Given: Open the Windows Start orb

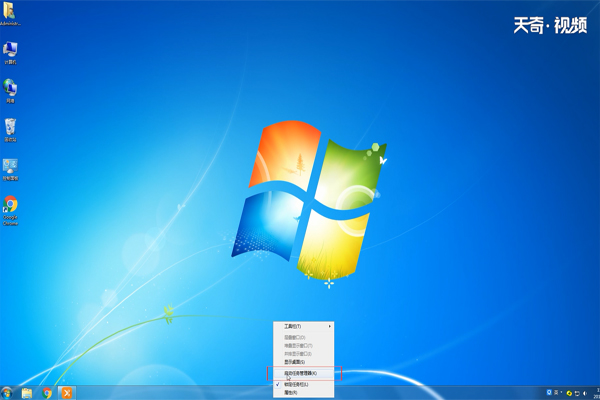Looking at the screenshot, I should [7, 393].
